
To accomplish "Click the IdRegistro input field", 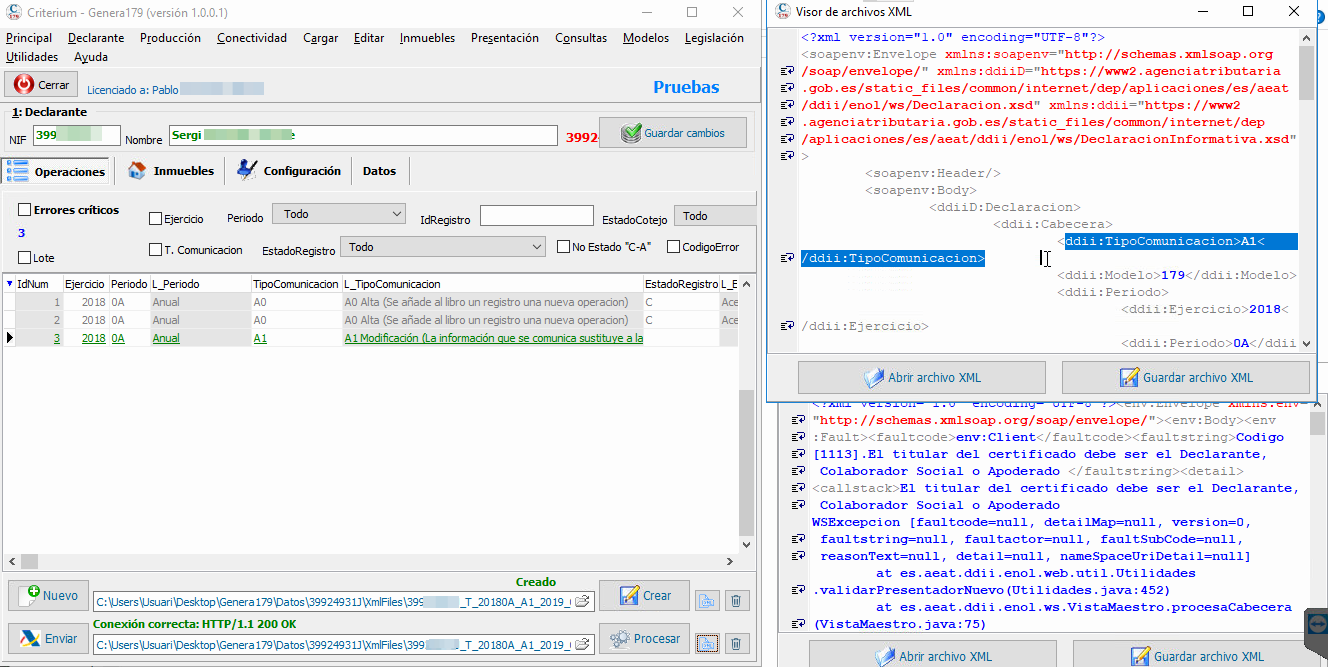I will [537, 216].
